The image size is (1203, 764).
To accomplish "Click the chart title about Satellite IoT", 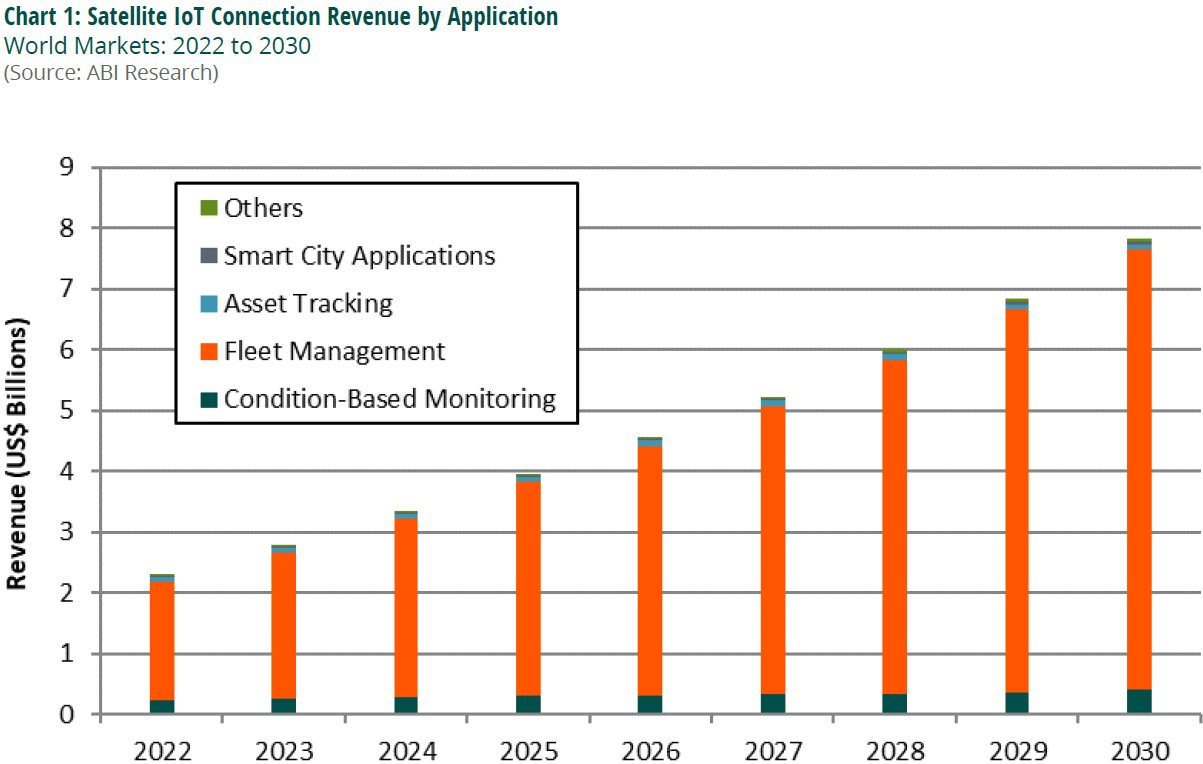I will tap(281, 17).
